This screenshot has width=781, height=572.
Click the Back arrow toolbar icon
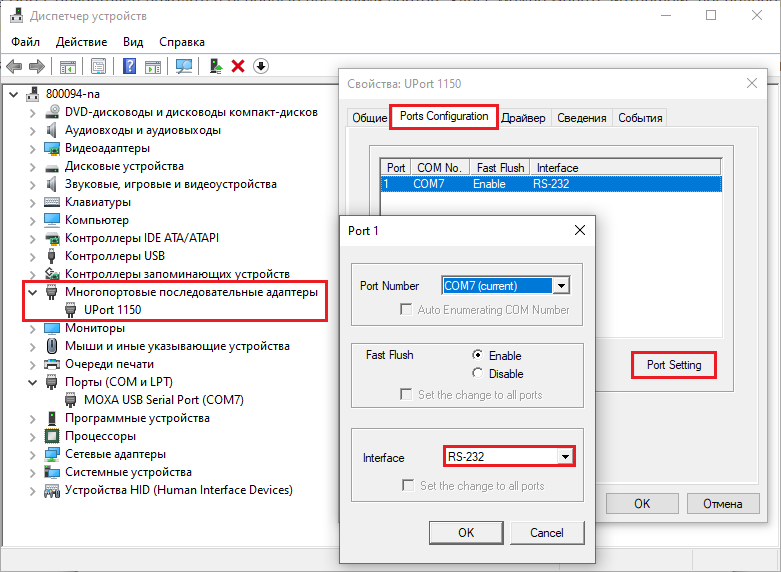coord(14,66)
